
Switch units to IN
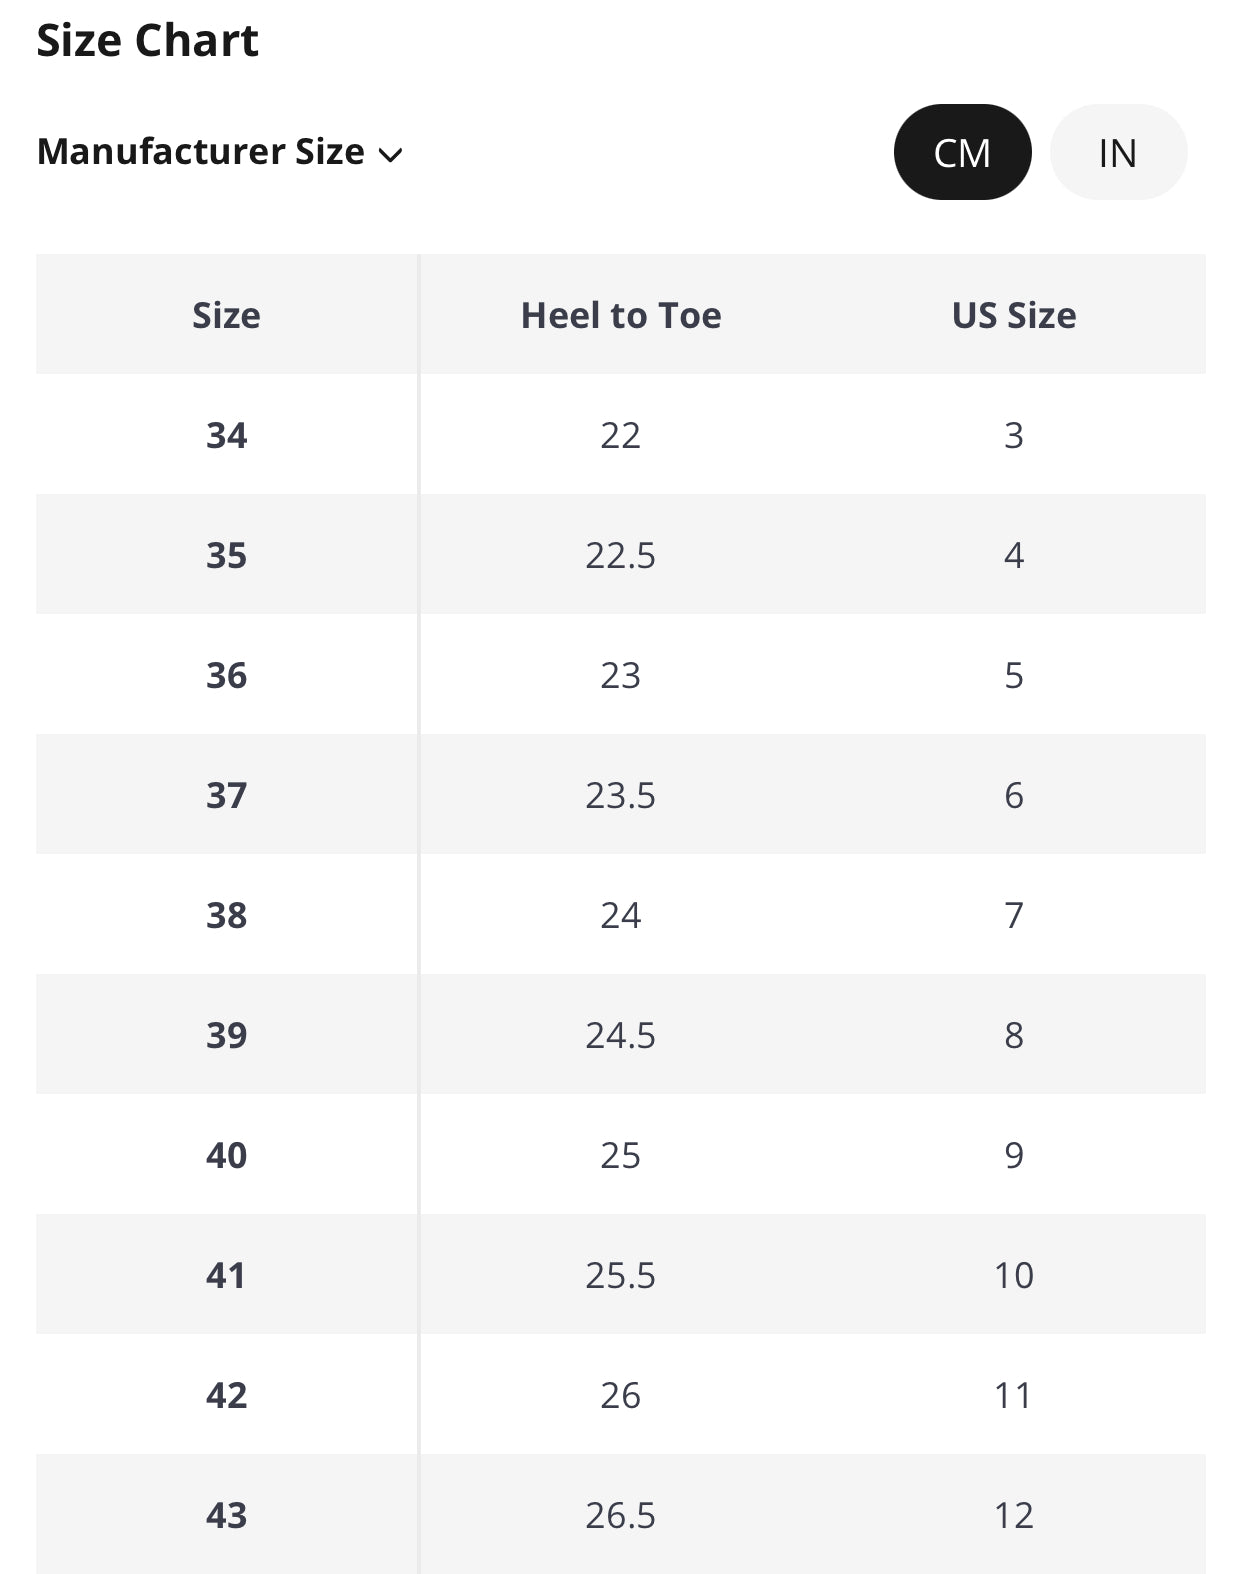coord(1117,153)
